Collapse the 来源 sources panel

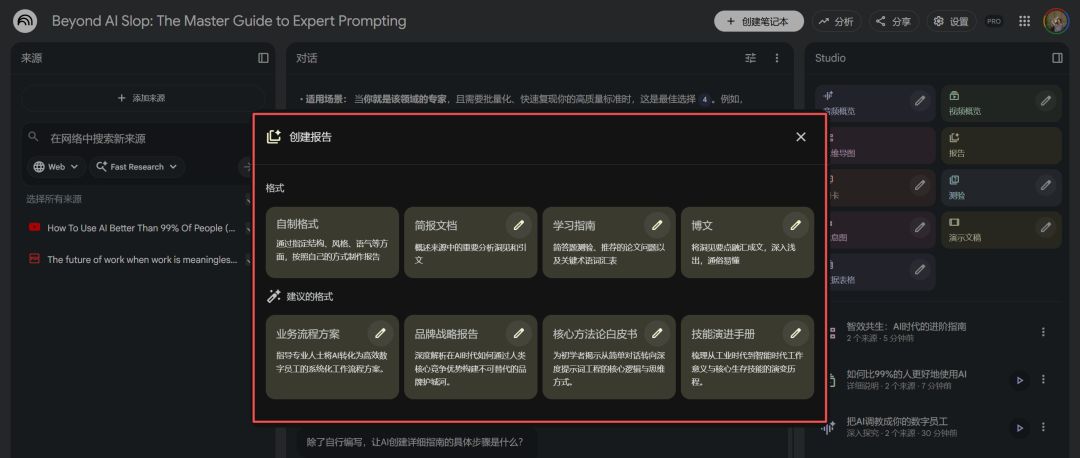coord(263,58)
